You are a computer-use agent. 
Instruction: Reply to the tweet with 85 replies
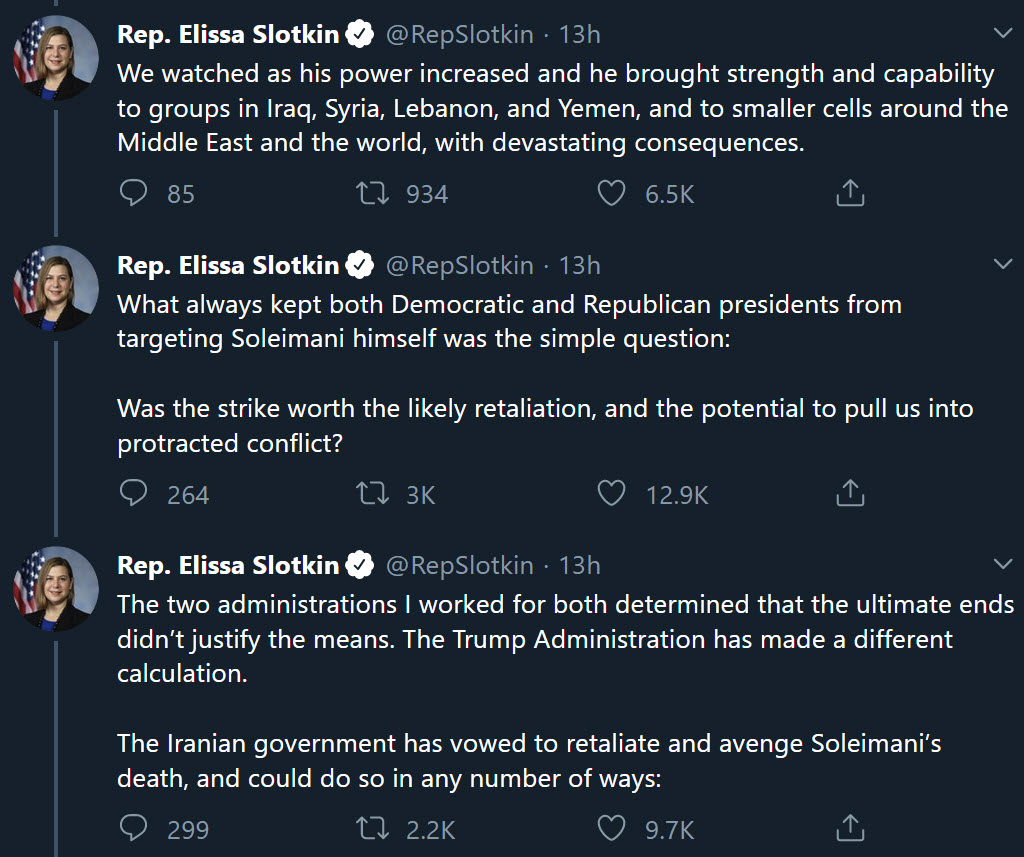click(133, 193)
